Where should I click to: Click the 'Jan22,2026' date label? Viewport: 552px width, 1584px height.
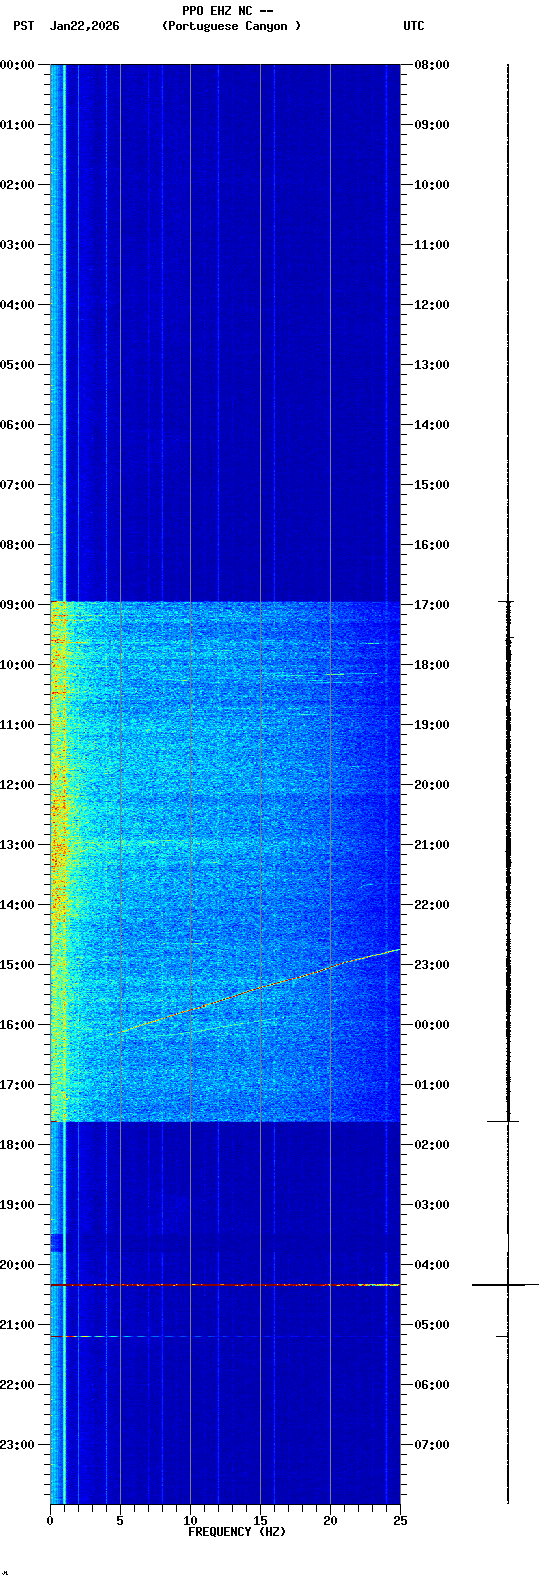click(84, 26)
